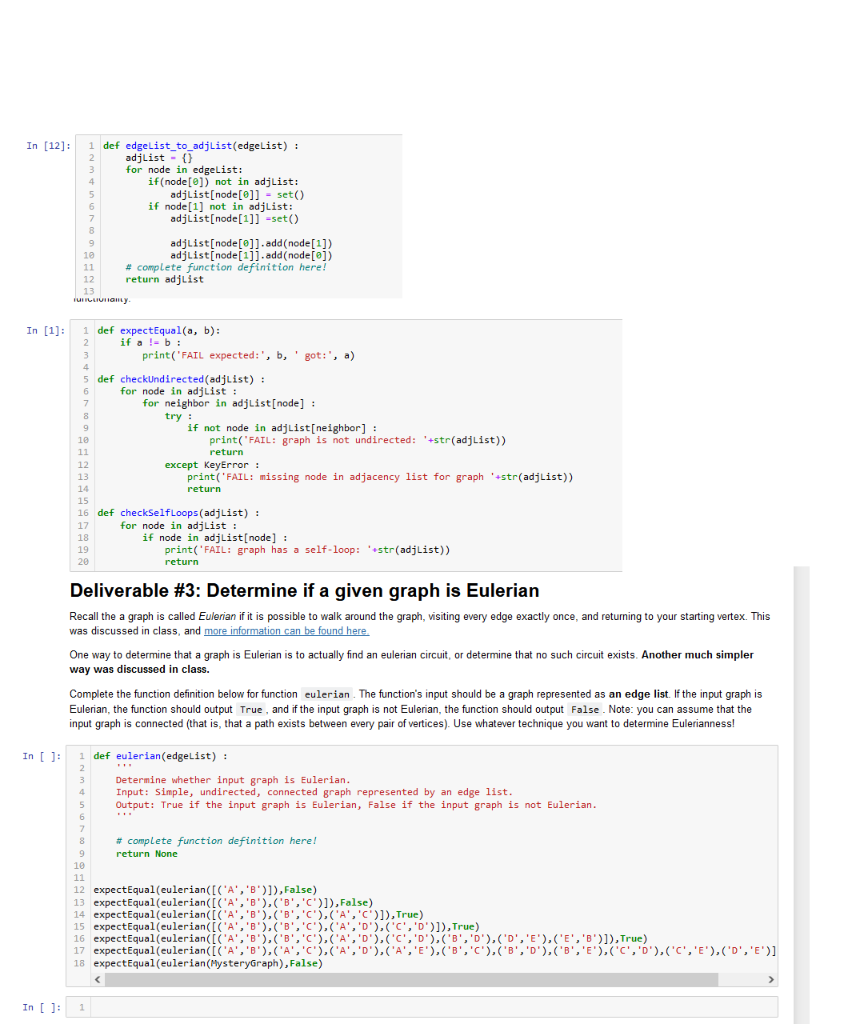Click the '# complete function definition here!' comment
The image size is (864, 1024).
pyautogui.click(x=180, y=841)
